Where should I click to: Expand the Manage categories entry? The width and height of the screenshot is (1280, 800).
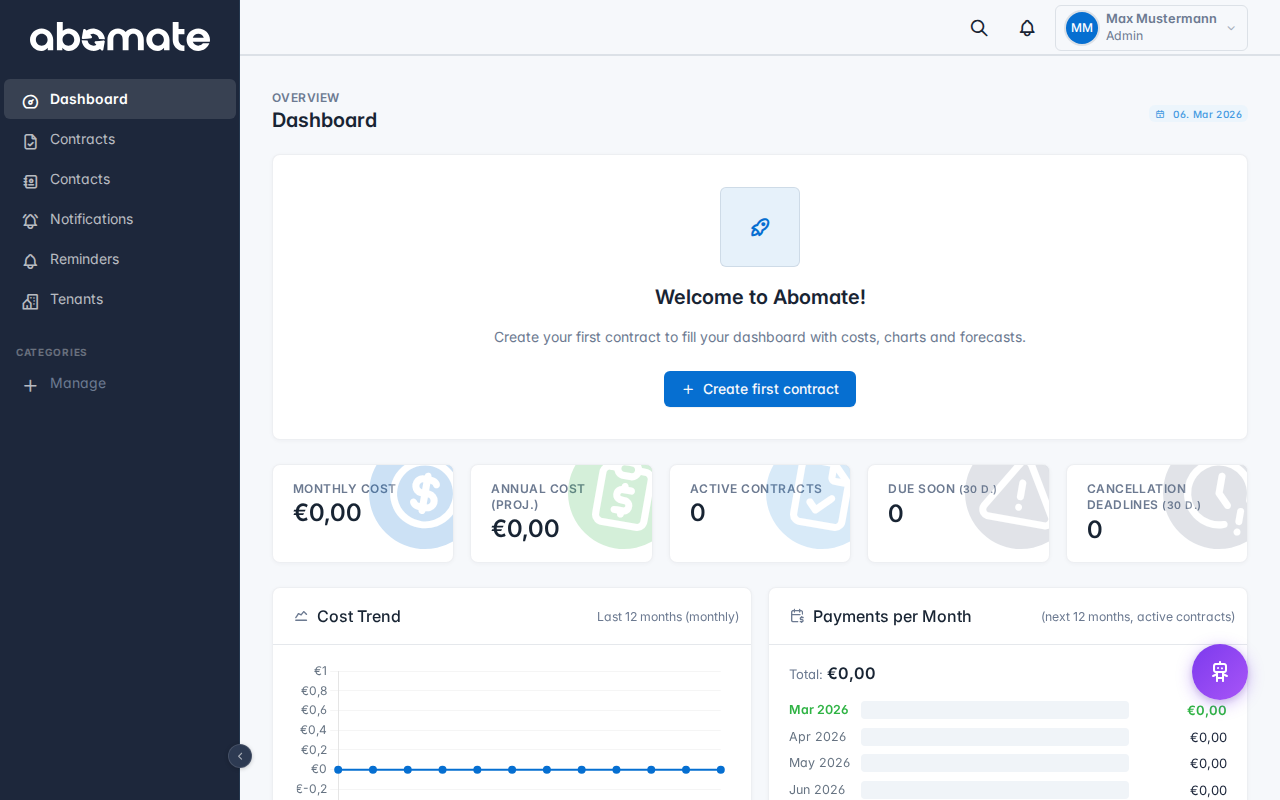click(64, 383)
